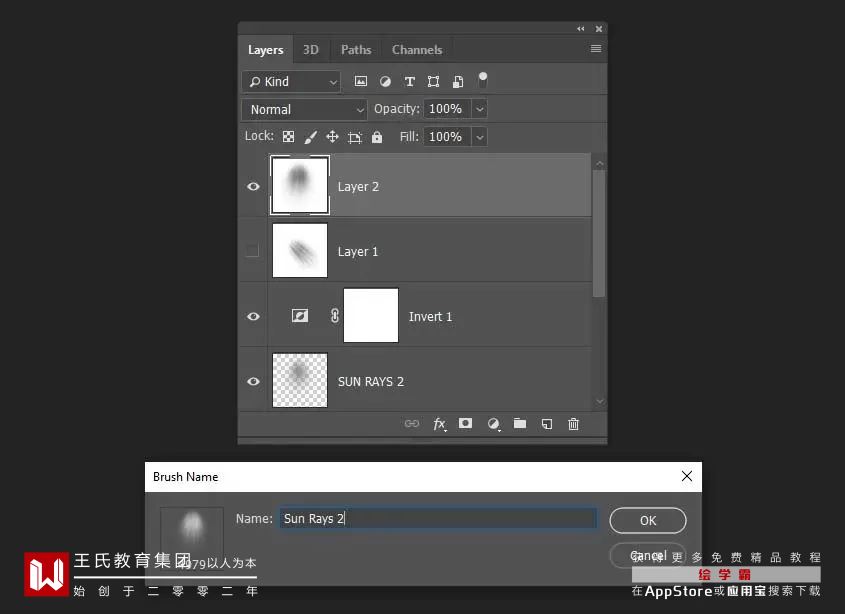Open the Opacity slider dropdown arrow

480,109
